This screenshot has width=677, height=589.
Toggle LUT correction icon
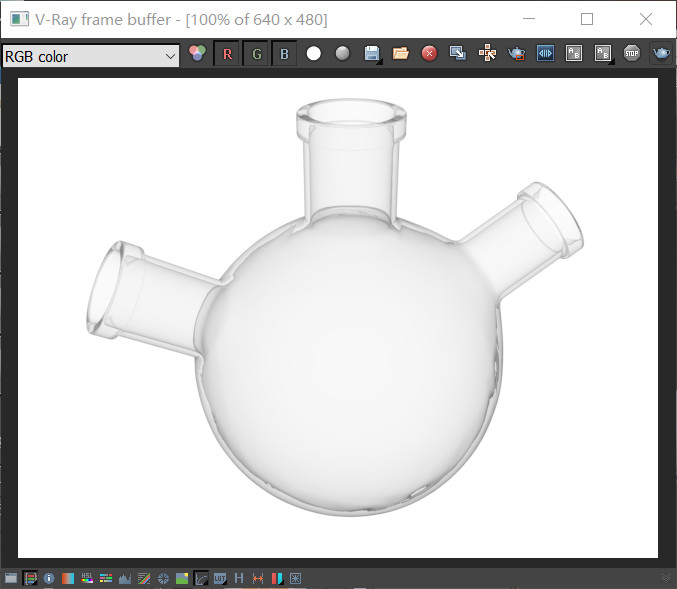coord(220,578)
